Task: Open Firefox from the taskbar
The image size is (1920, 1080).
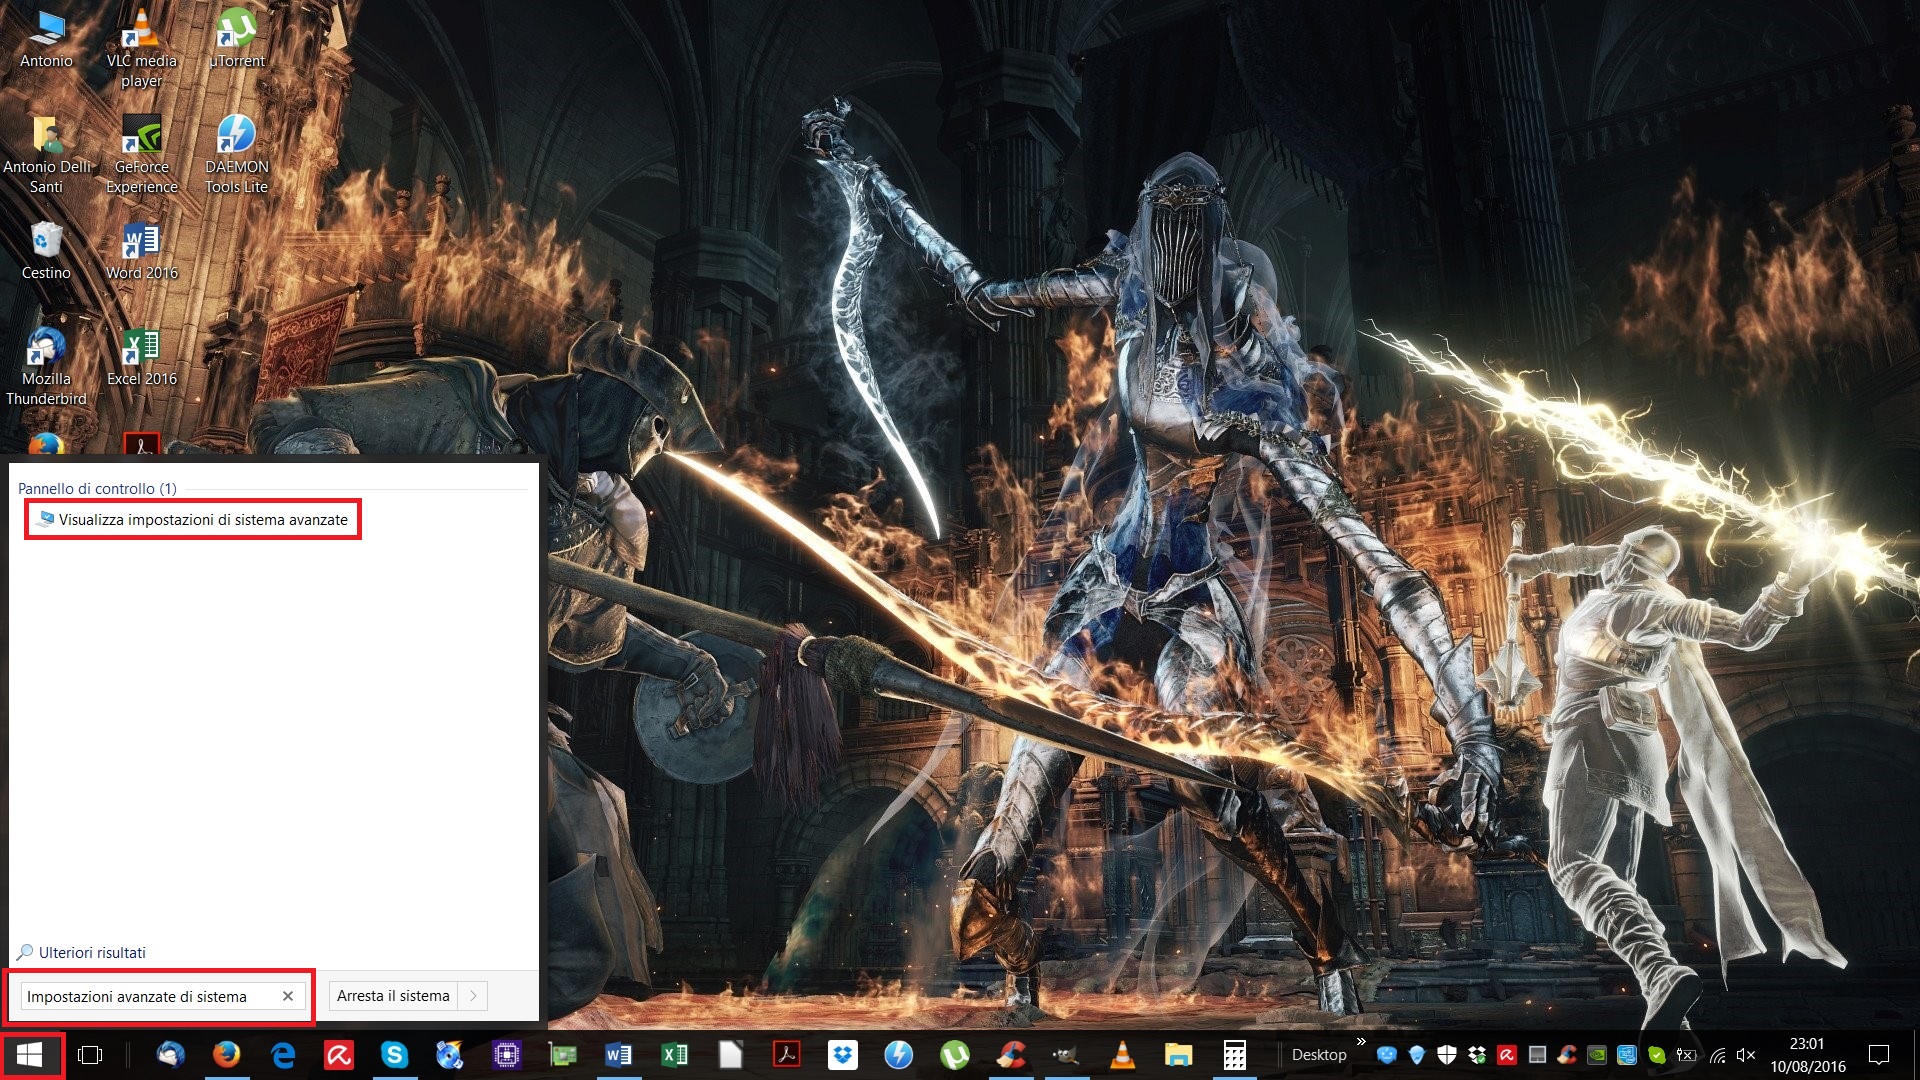Action: point(227,1055)
